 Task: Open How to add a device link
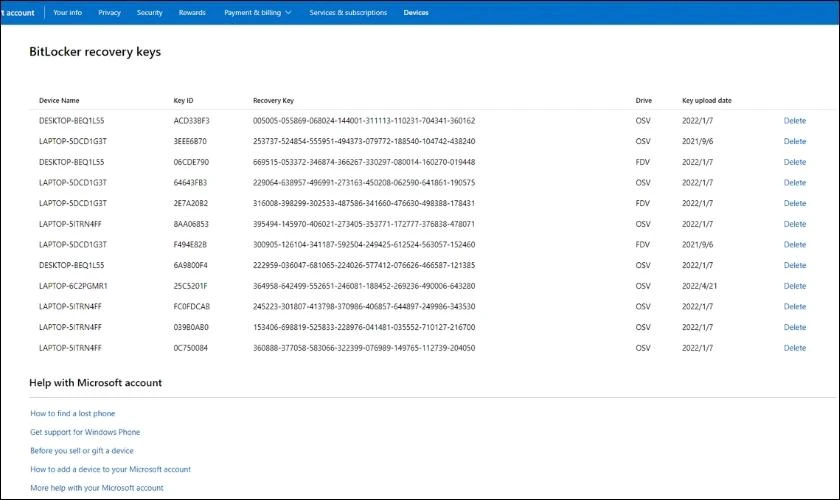(110, 469)
